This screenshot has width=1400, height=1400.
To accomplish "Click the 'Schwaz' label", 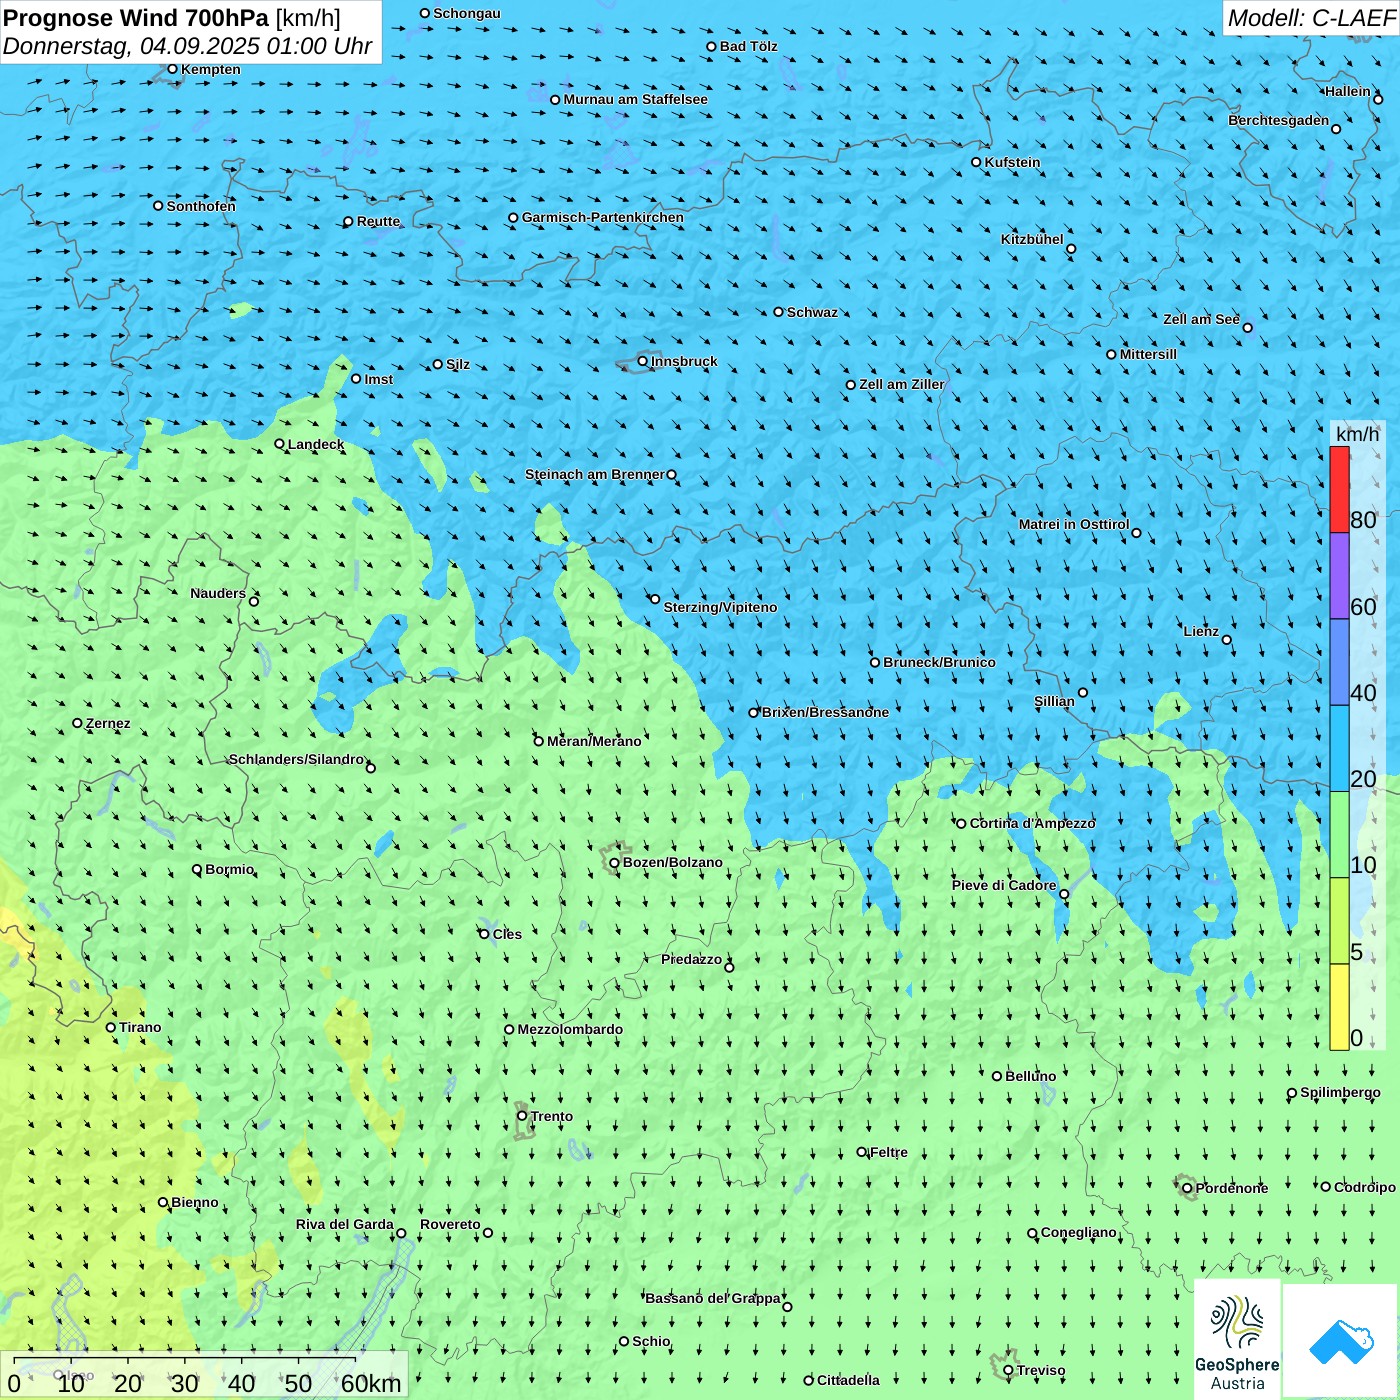I will (812, 312).
